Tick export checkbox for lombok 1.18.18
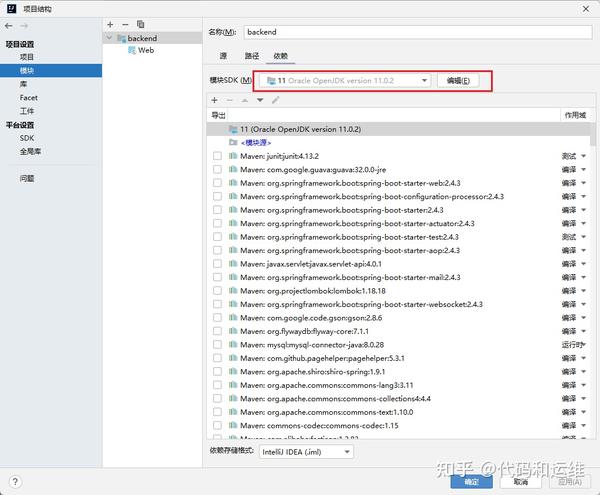 [217, 291]
